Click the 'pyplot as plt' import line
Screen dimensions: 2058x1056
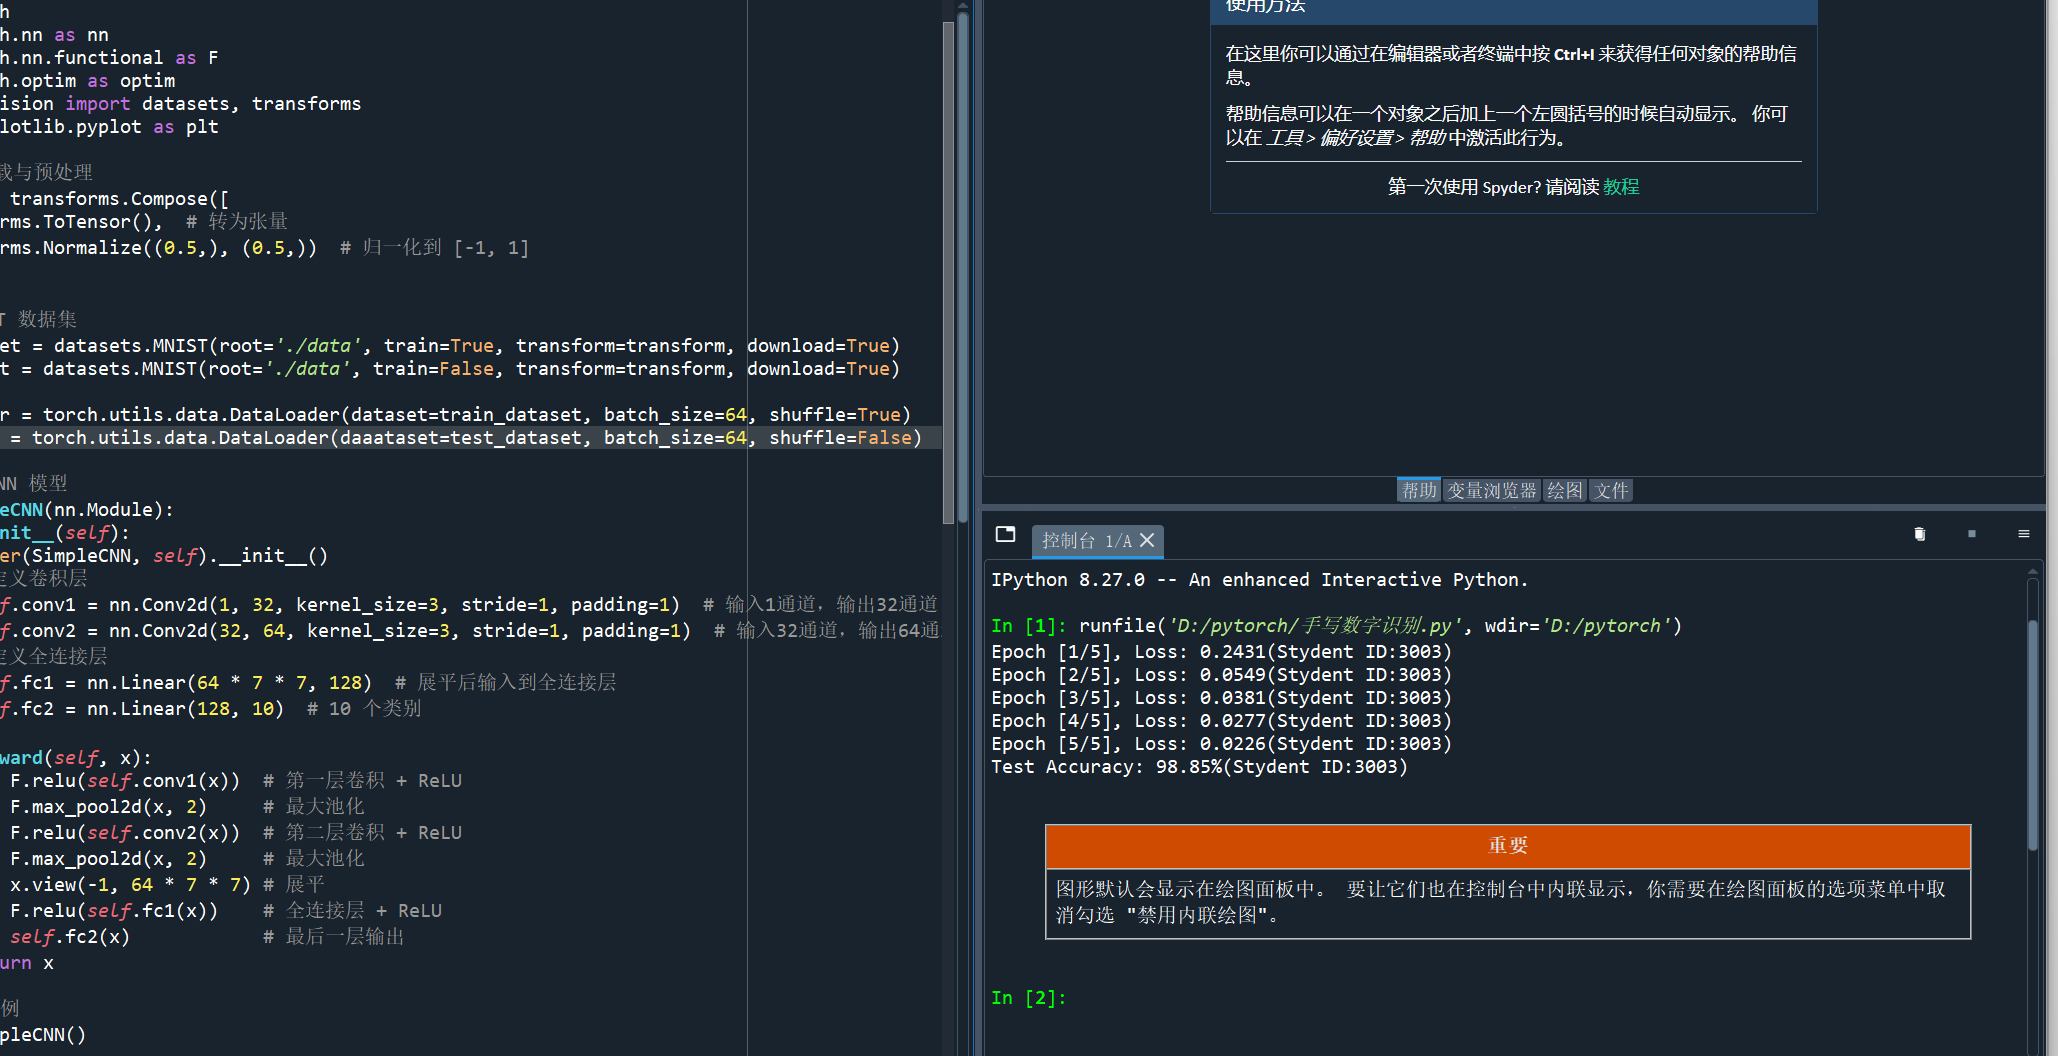tap(109, 127)
